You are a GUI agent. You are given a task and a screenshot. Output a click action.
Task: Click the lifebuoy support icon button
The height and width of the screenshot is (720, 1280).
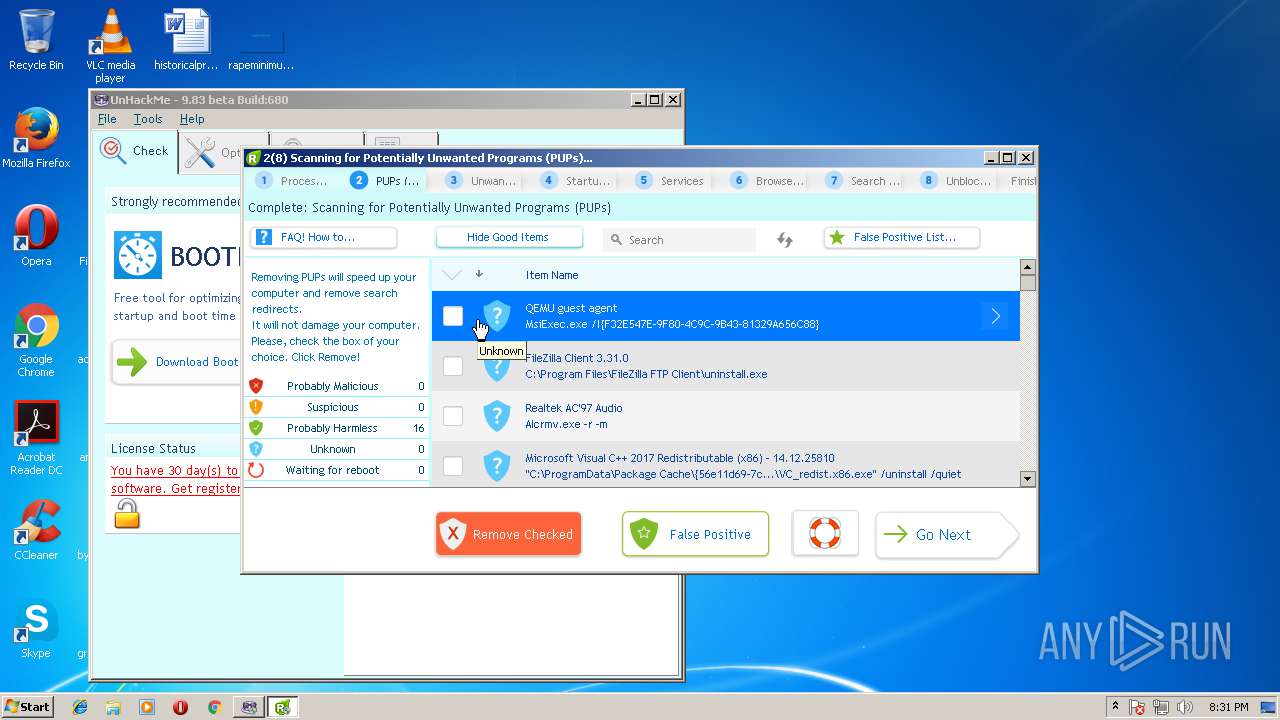pos(825,533)
